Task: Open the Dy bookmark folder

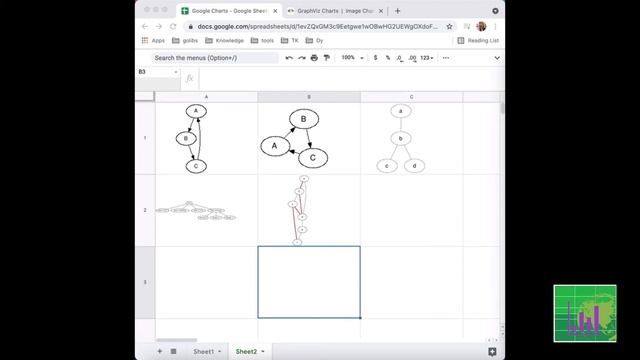Action: pyautogui.click(x=314, y=40)
